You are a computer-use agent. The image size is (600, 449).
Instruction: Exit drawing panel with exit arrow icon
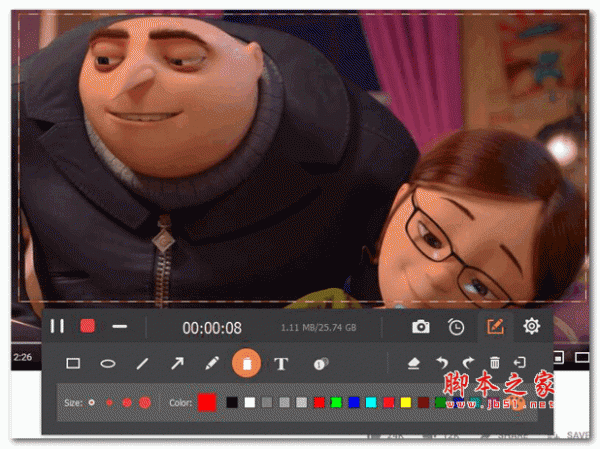(520, 362)
